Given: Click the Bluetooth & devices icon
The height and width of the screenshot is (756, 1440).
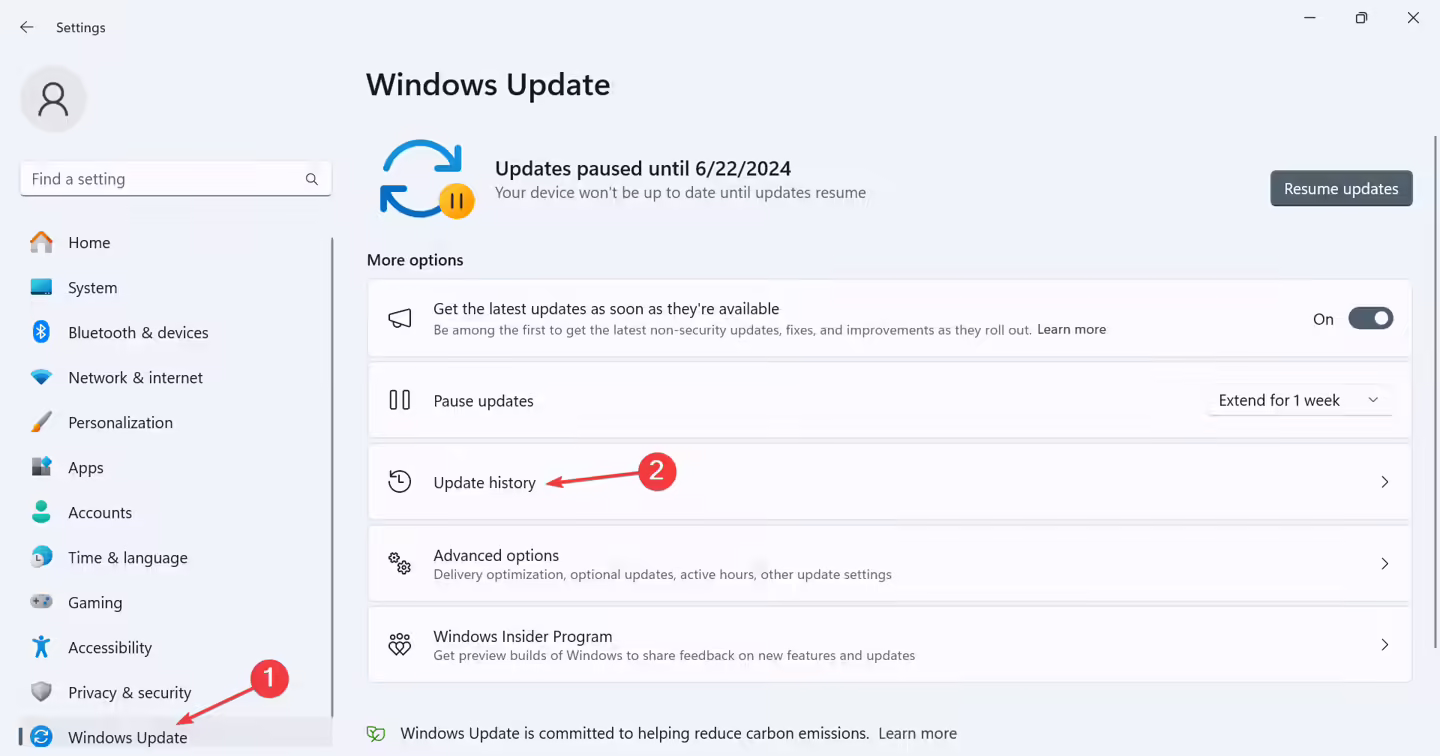Looking at the screenshot, I should [41, 332].
